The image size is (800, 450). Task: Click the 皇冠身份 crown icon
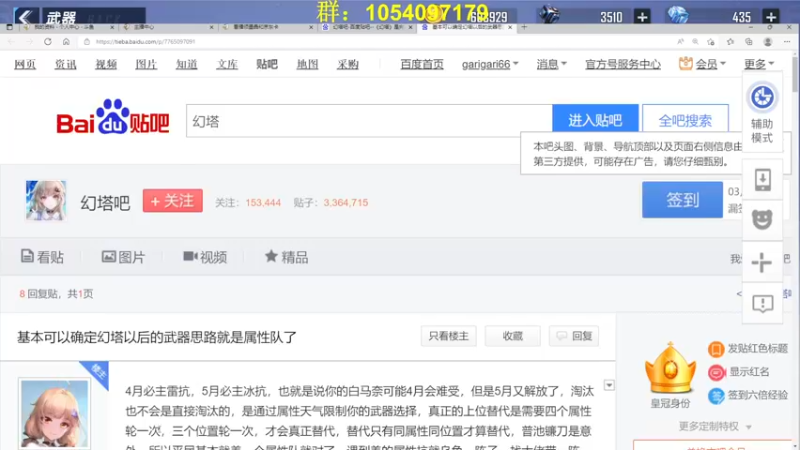tap(670, 368)
